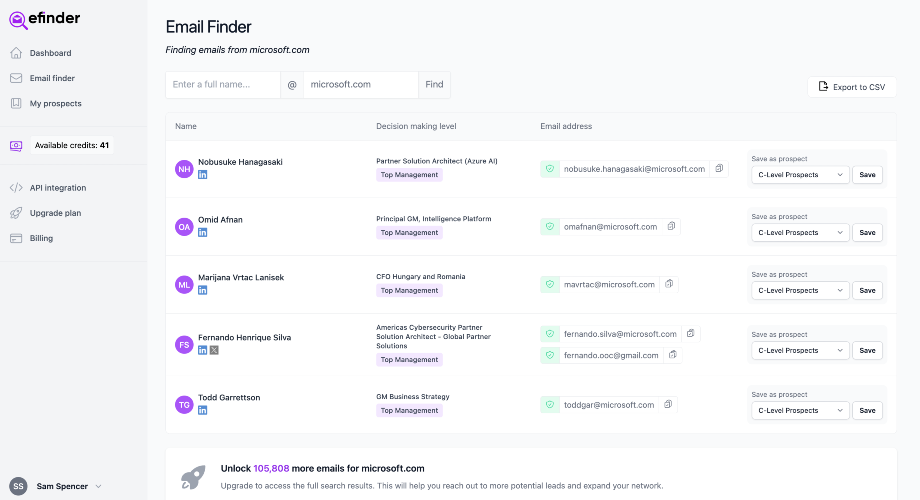The width and height of the screenshot is (920, 500).
Task: Click the FS avatar for Fernando Silva
Action: tap(184, 344)
